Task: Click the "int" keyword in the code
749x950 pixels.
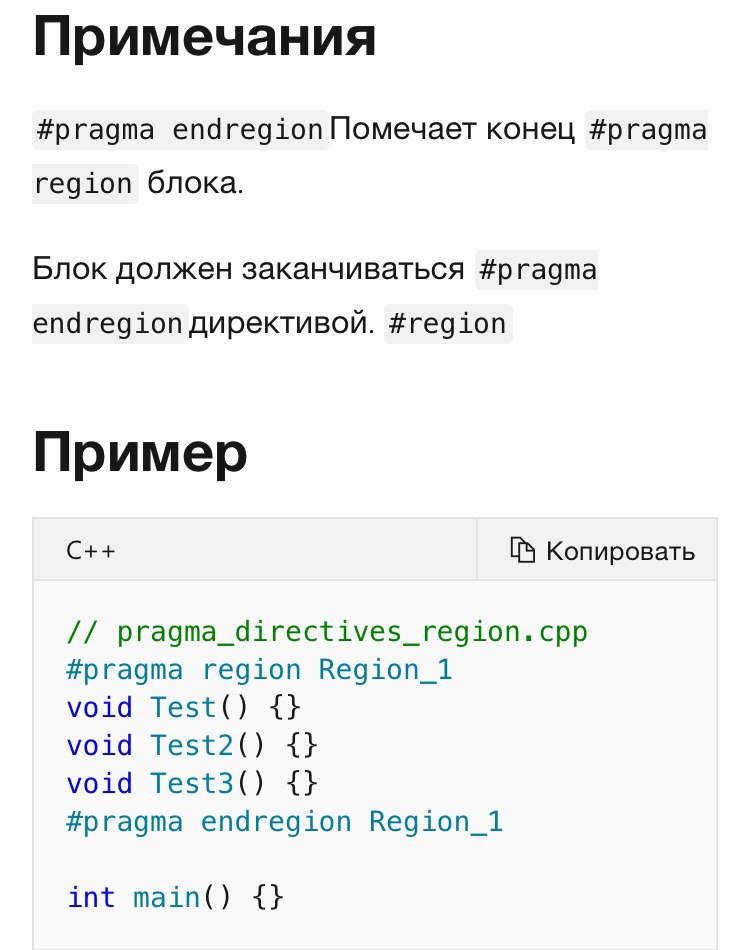Action: tap(91, 897)
